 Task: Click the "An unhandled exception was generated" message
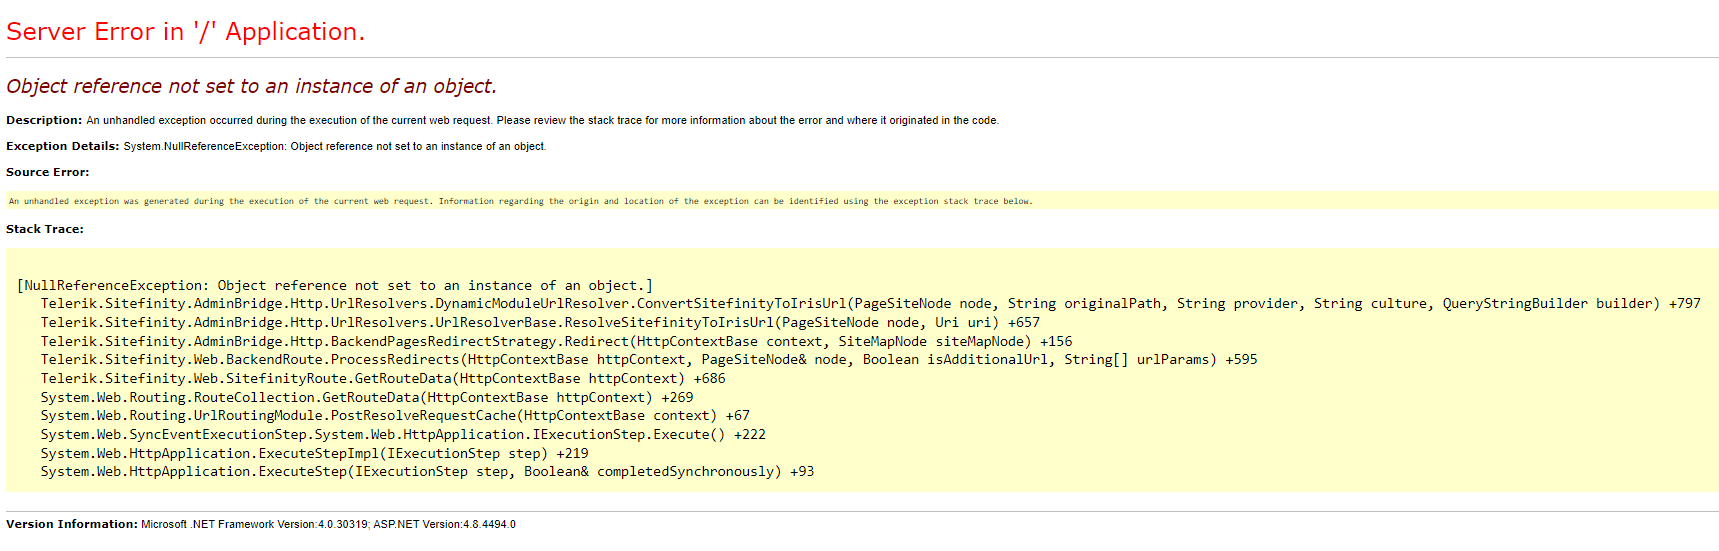520,201
